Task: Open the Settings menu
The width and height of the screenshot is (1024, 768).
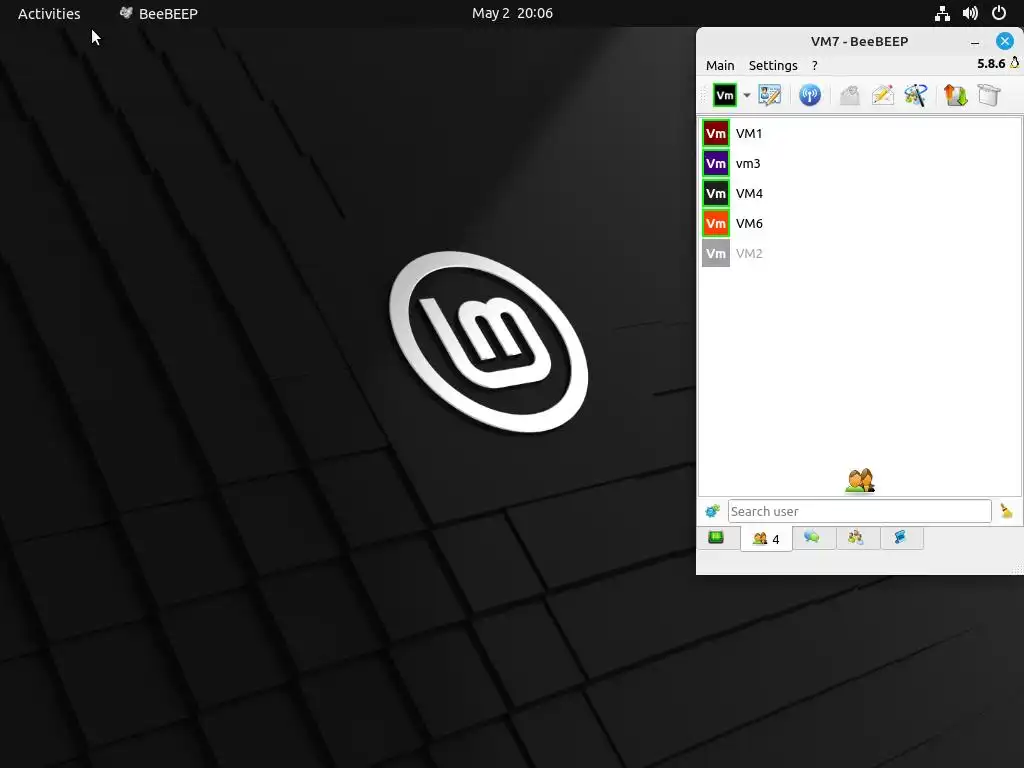Action: [773, 65]
